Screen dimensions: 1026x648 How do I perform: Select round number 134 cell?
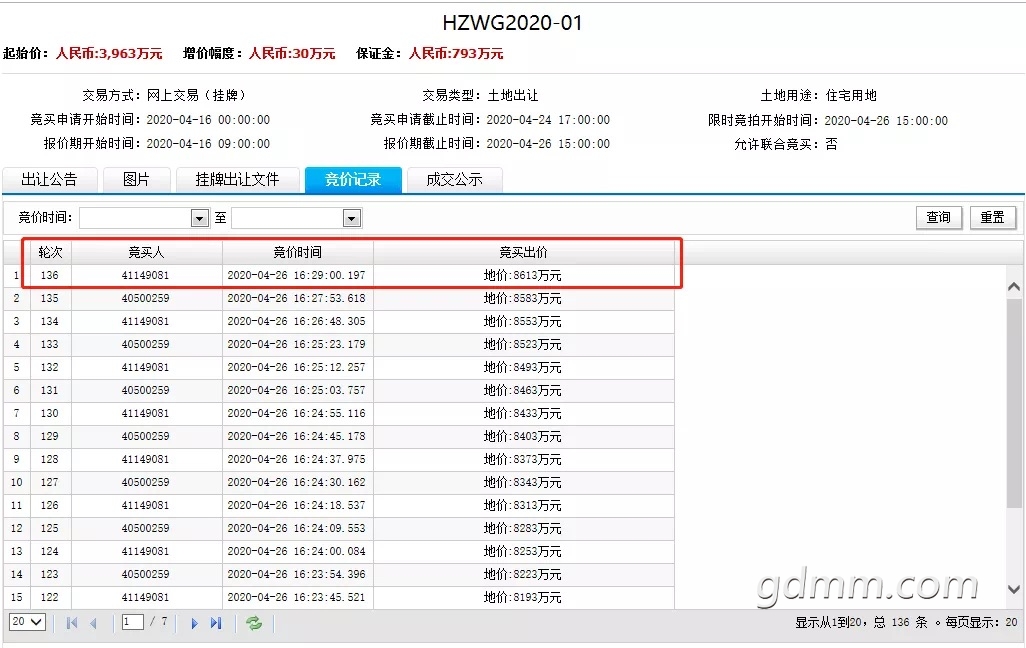[50, 321]
